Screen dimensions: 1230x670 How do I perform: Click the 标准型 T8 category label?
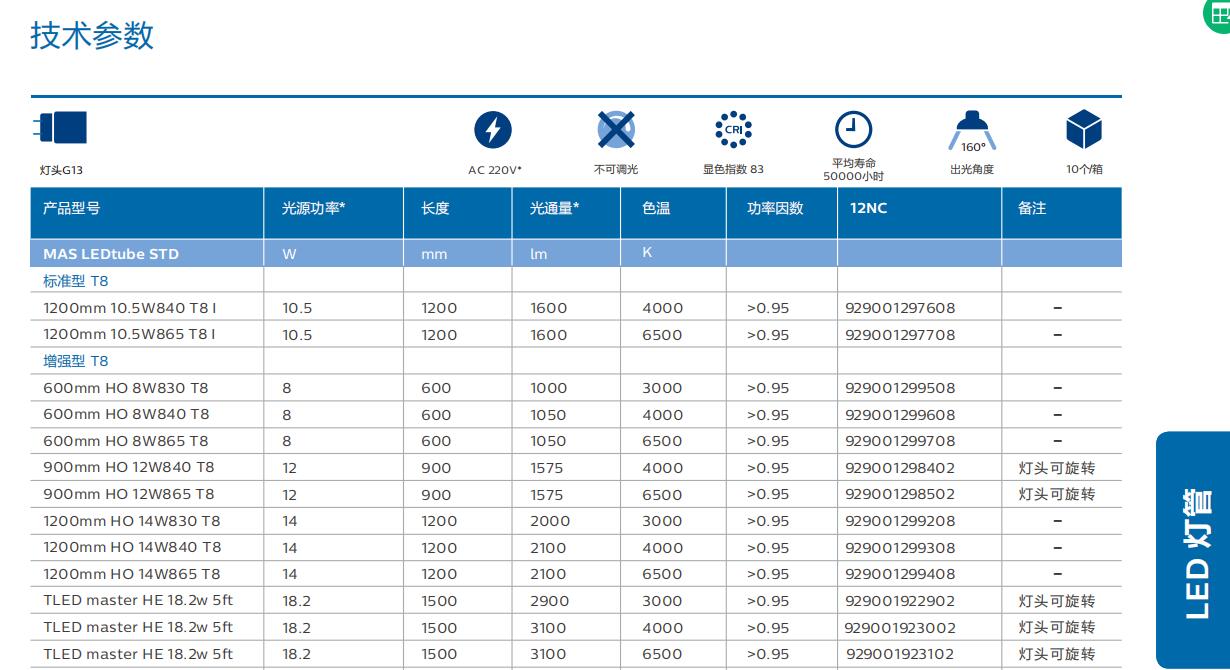coord(75,281)
